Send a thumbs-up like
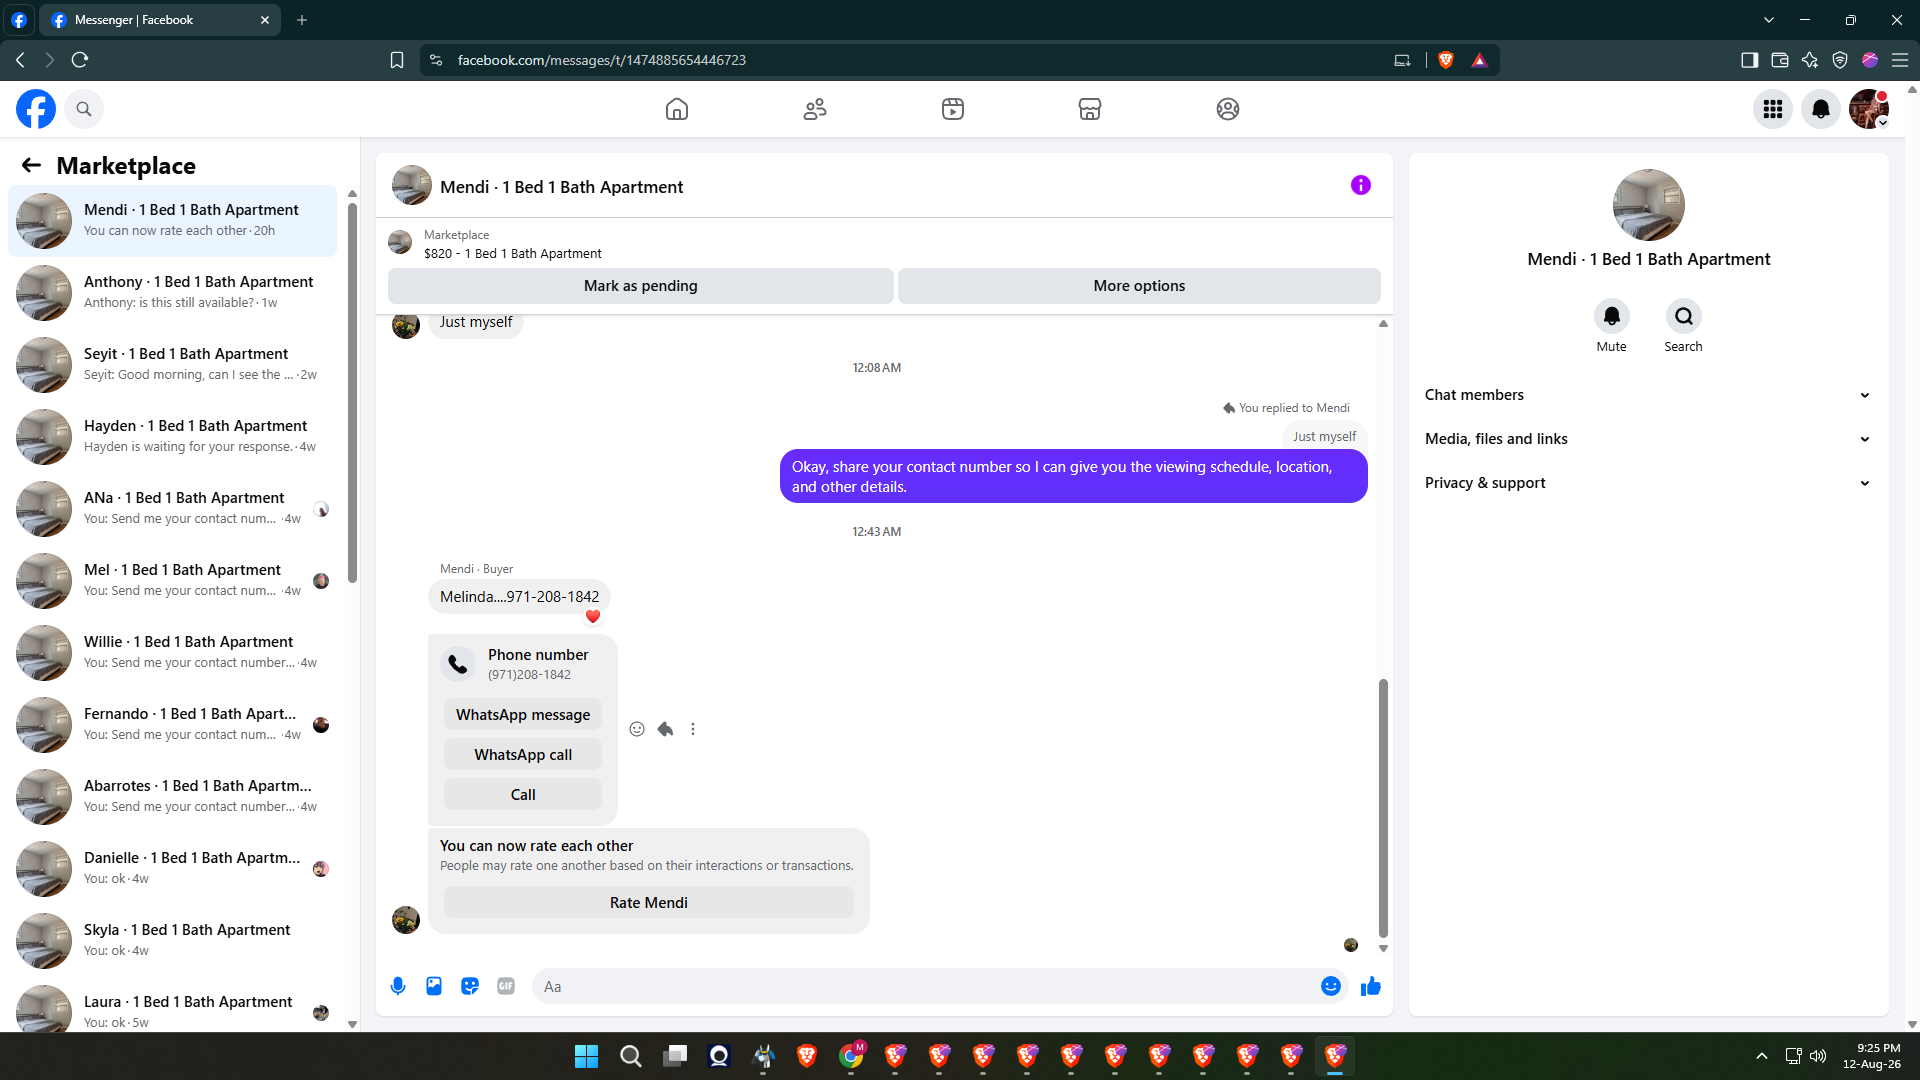1920x1080 pixels. 1371,986
